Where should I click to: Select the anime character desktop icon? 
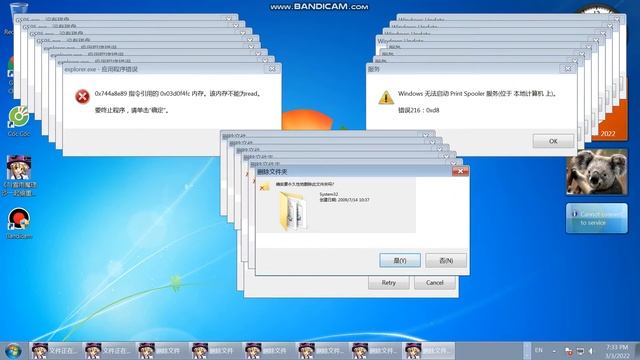click(19, 176)
